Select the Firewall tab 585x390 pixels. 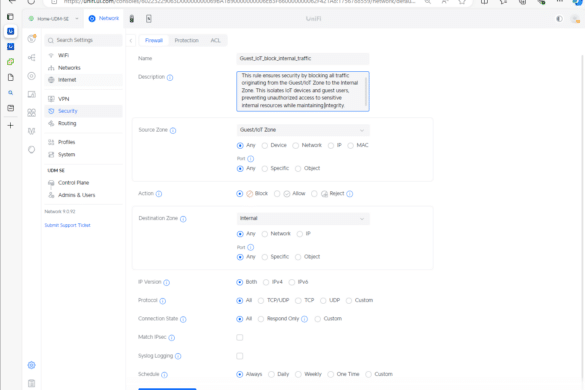[x=154, y=40]
